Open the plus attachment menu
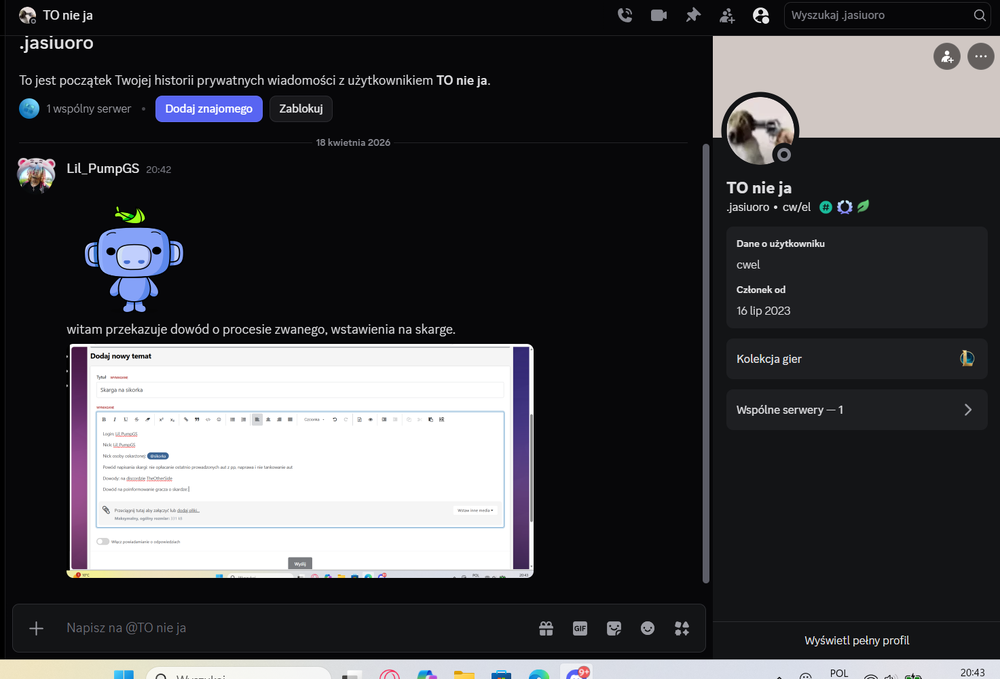 point(36,629)
